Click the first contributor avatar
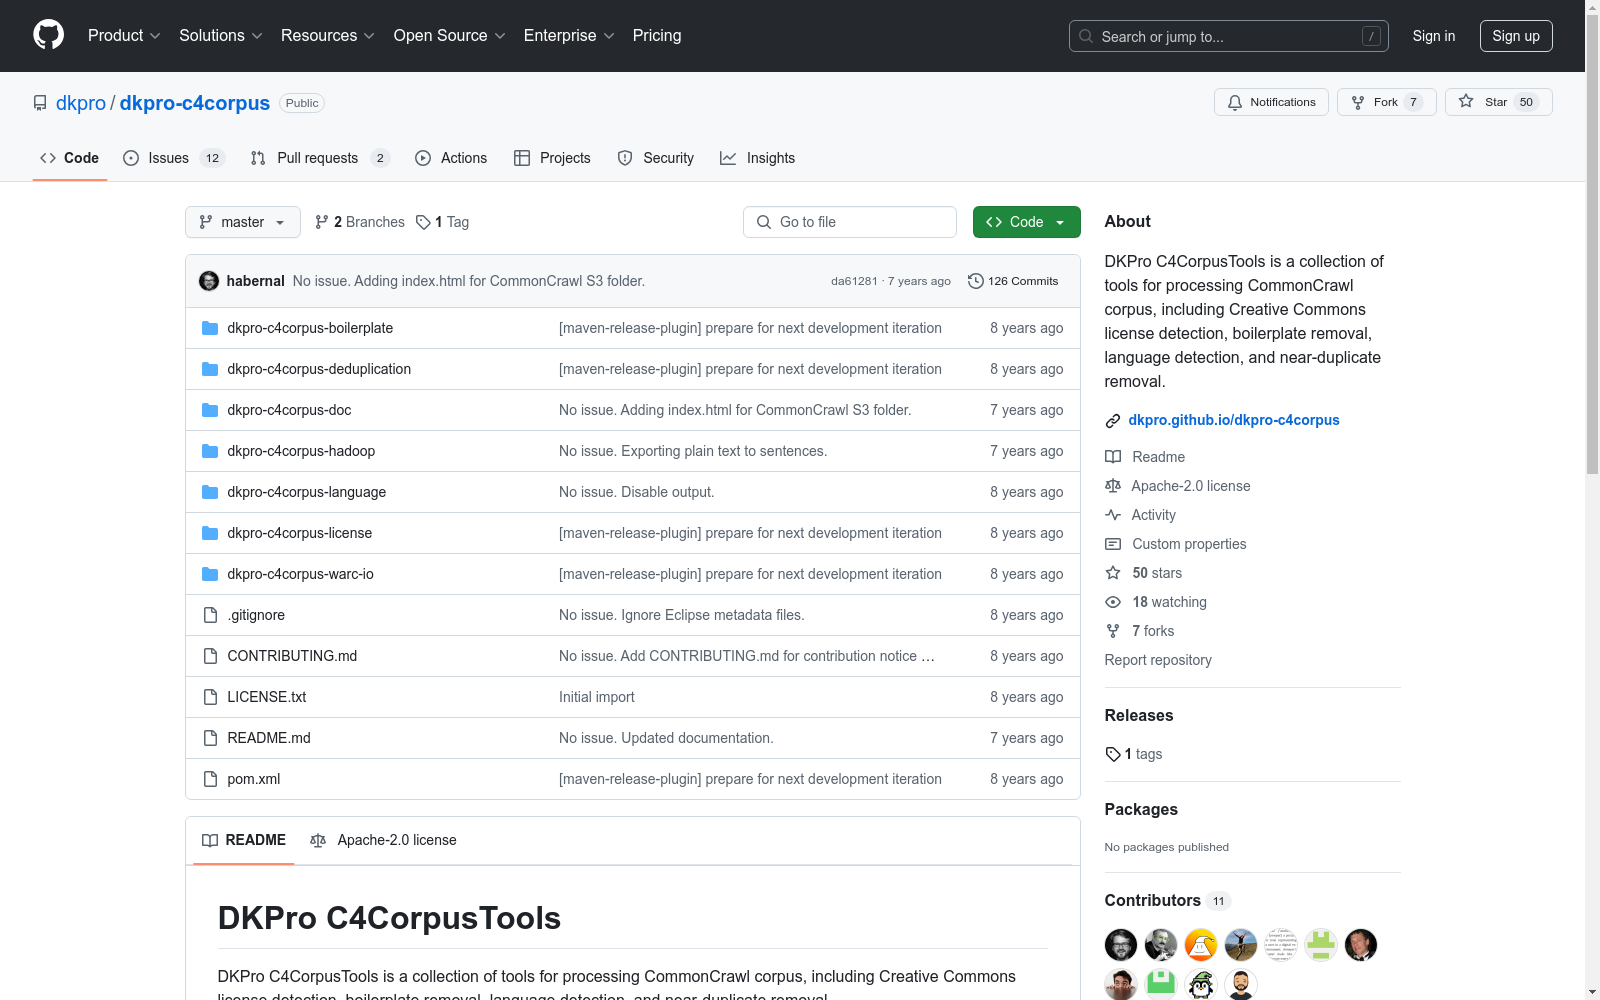The image size is (1600, 1000). click(1121, 945)
